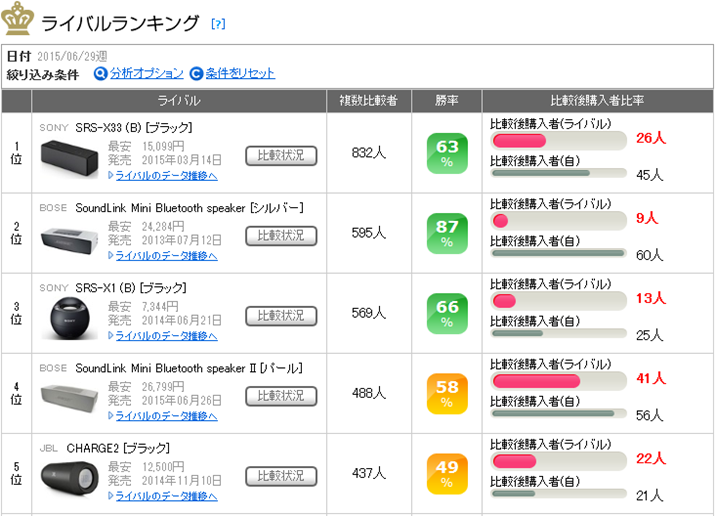Click the crown ranking icon
Image resolution: width=715 pixels, height=516 pixels.
click(19, 19)
